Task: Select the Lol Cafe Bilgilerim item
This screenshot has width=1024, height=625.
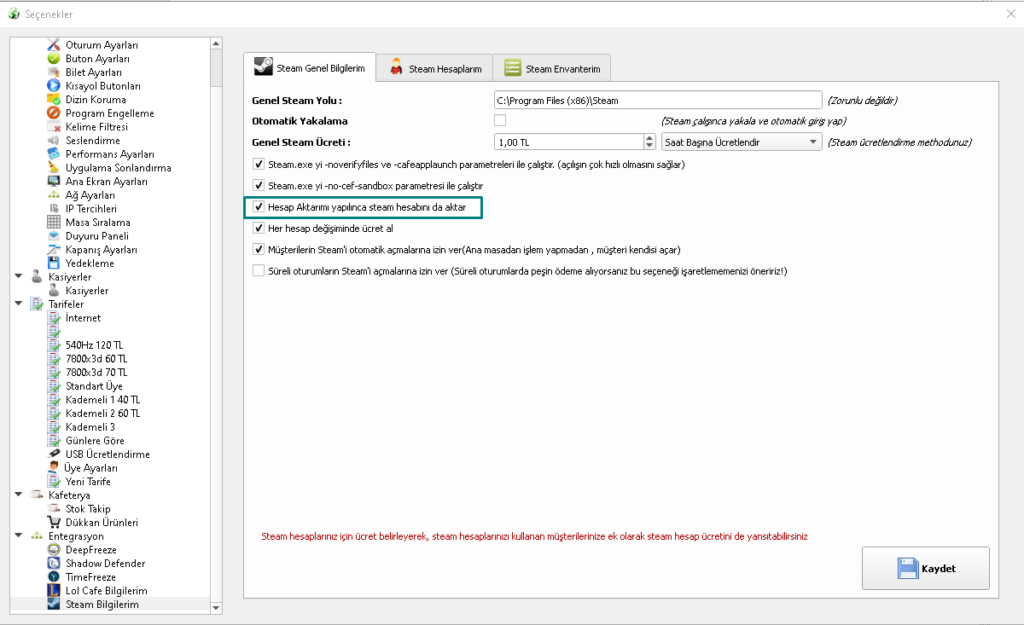Action: [x=106, y=591]
